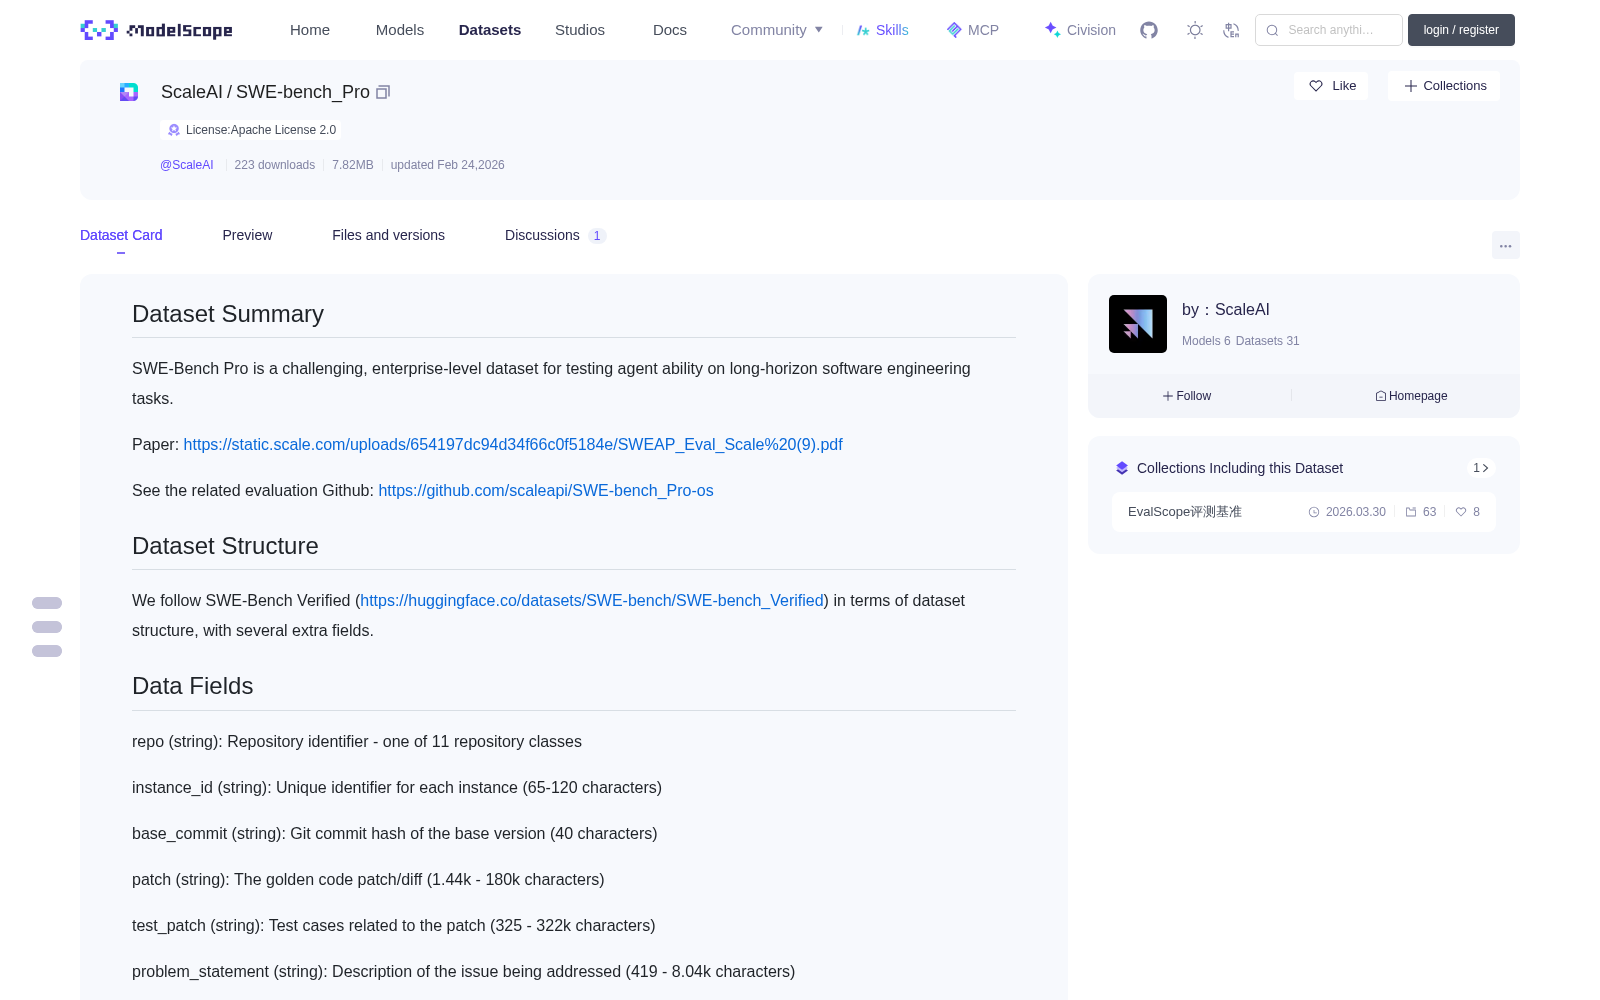Go to the Home page
Image resolution: width=1600 pixels, height=1000 pixels.
[x=310, y=30]
